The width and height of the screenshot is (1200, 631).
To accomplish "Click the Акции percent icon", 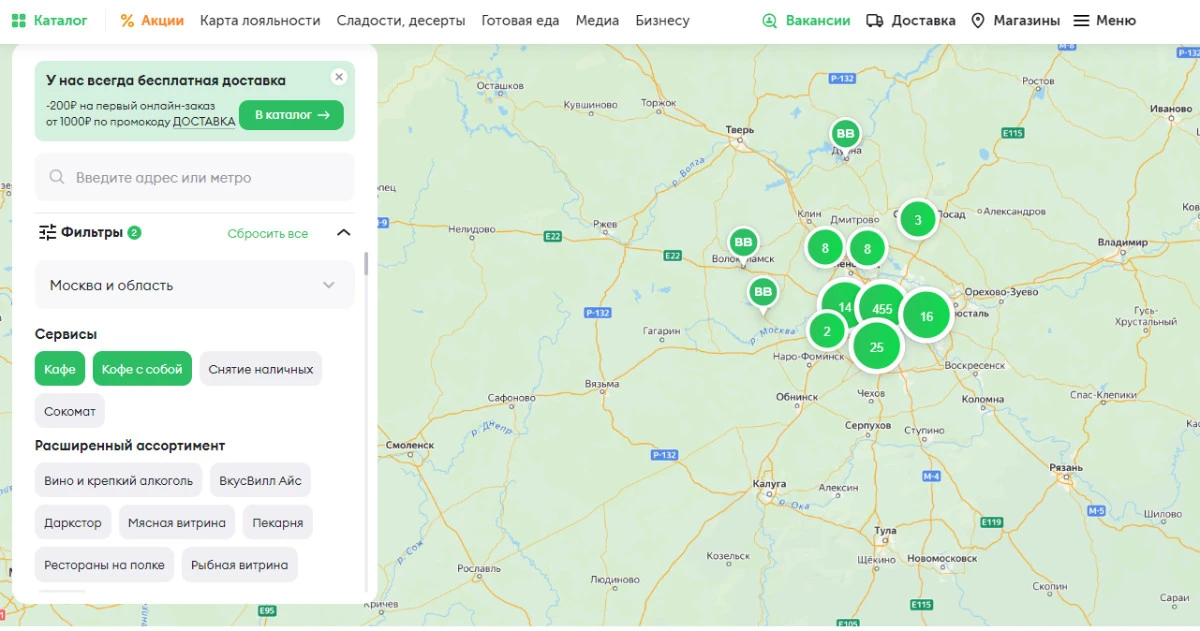I will coord(127,20).
